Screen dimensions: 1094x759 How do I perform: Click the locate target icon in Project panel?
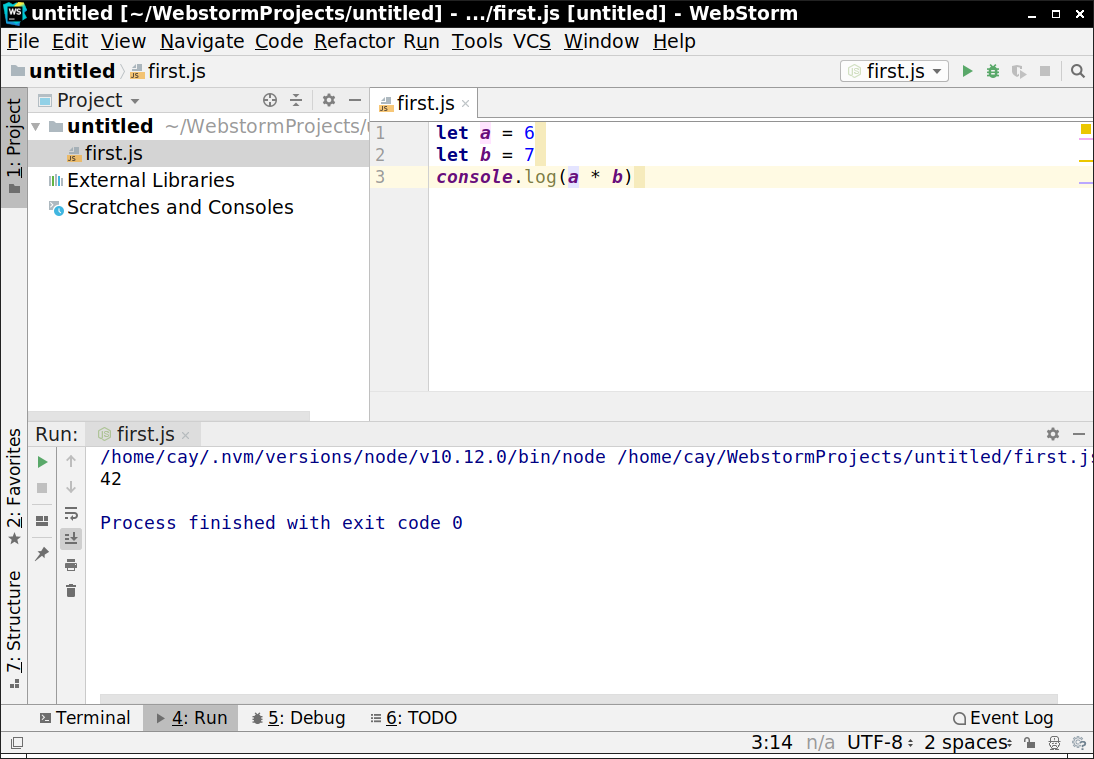coord(269,100)
